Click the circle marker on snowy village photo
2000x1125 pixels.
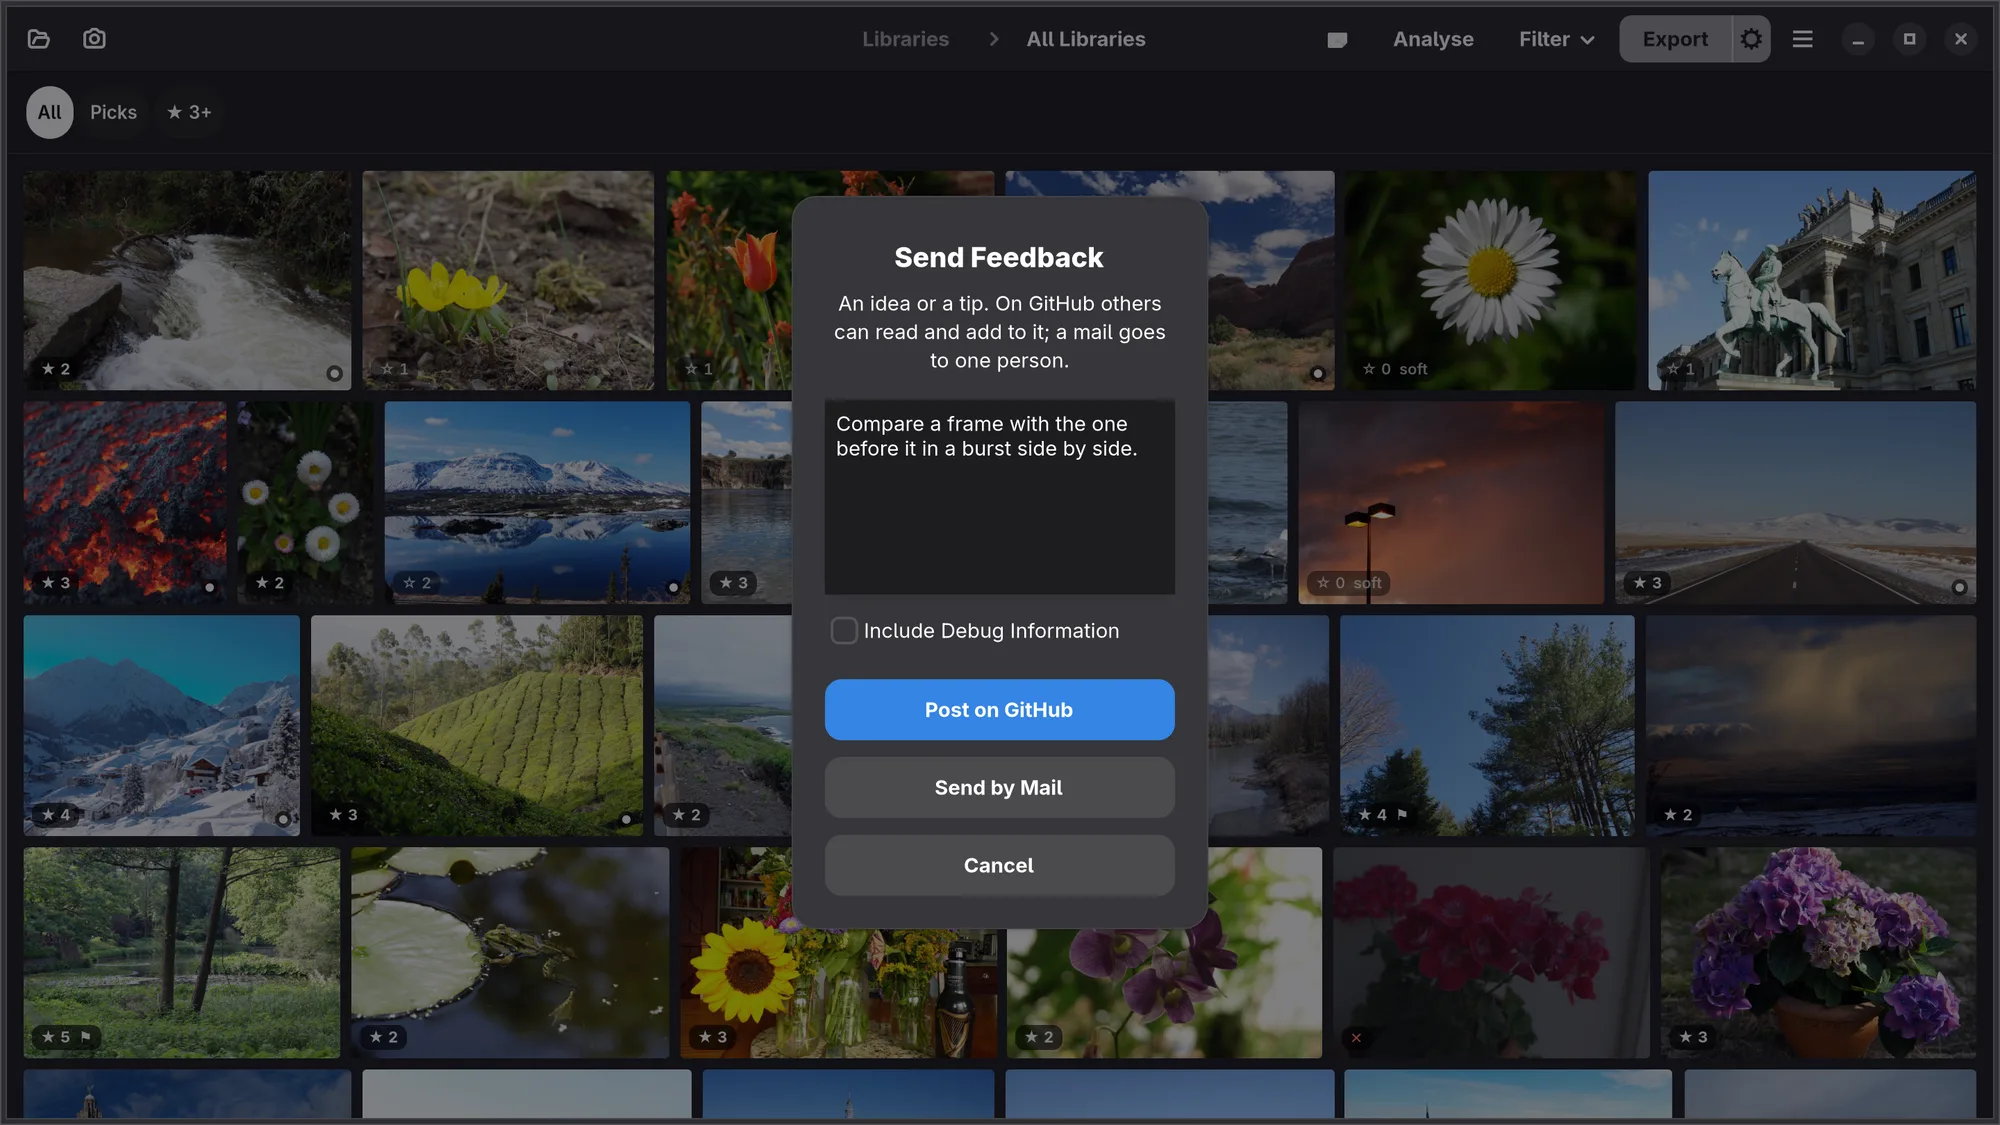tap(283, 820)
